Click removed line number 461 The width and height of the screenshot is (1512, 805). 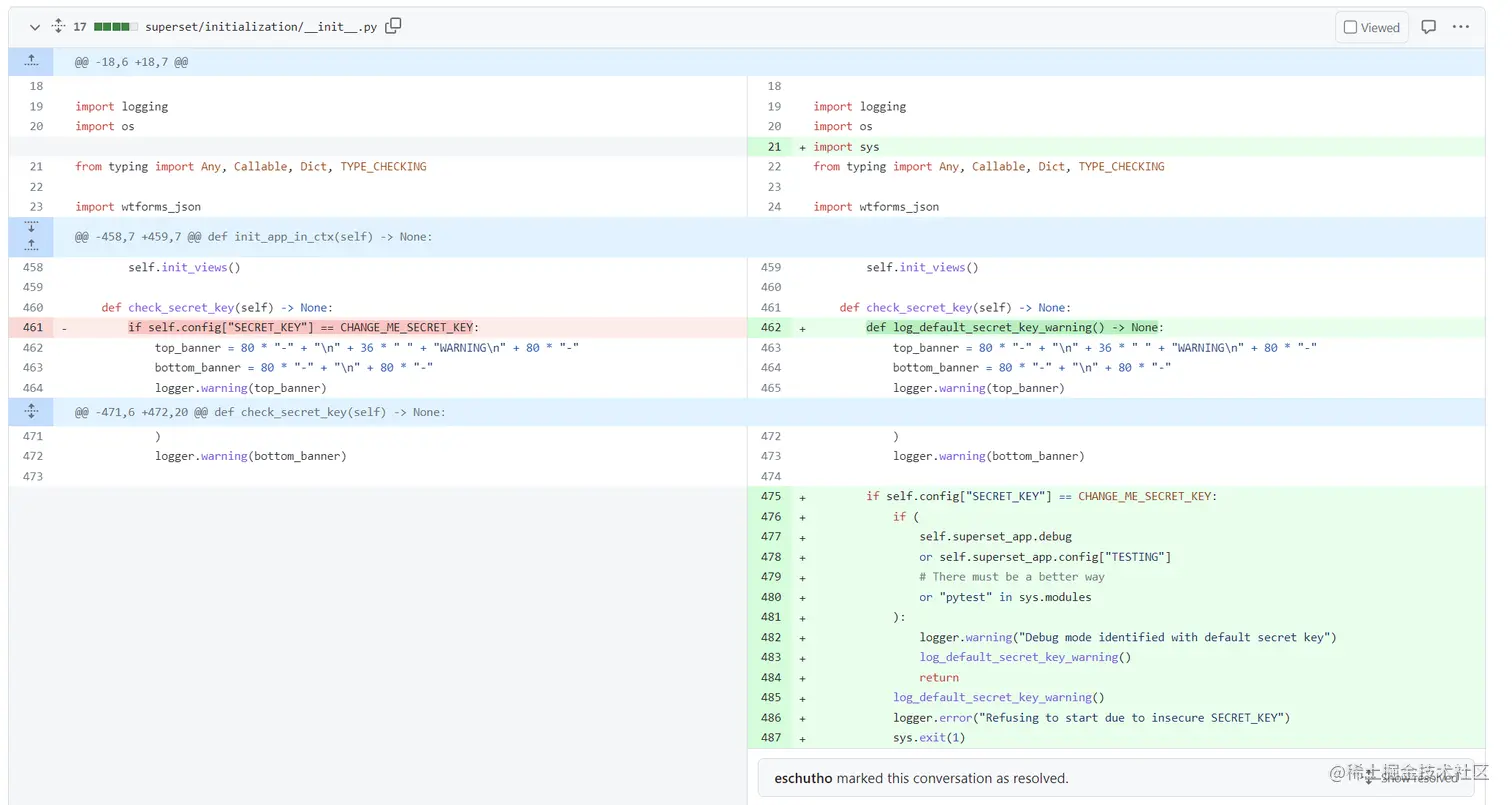[x=32, y=327]
